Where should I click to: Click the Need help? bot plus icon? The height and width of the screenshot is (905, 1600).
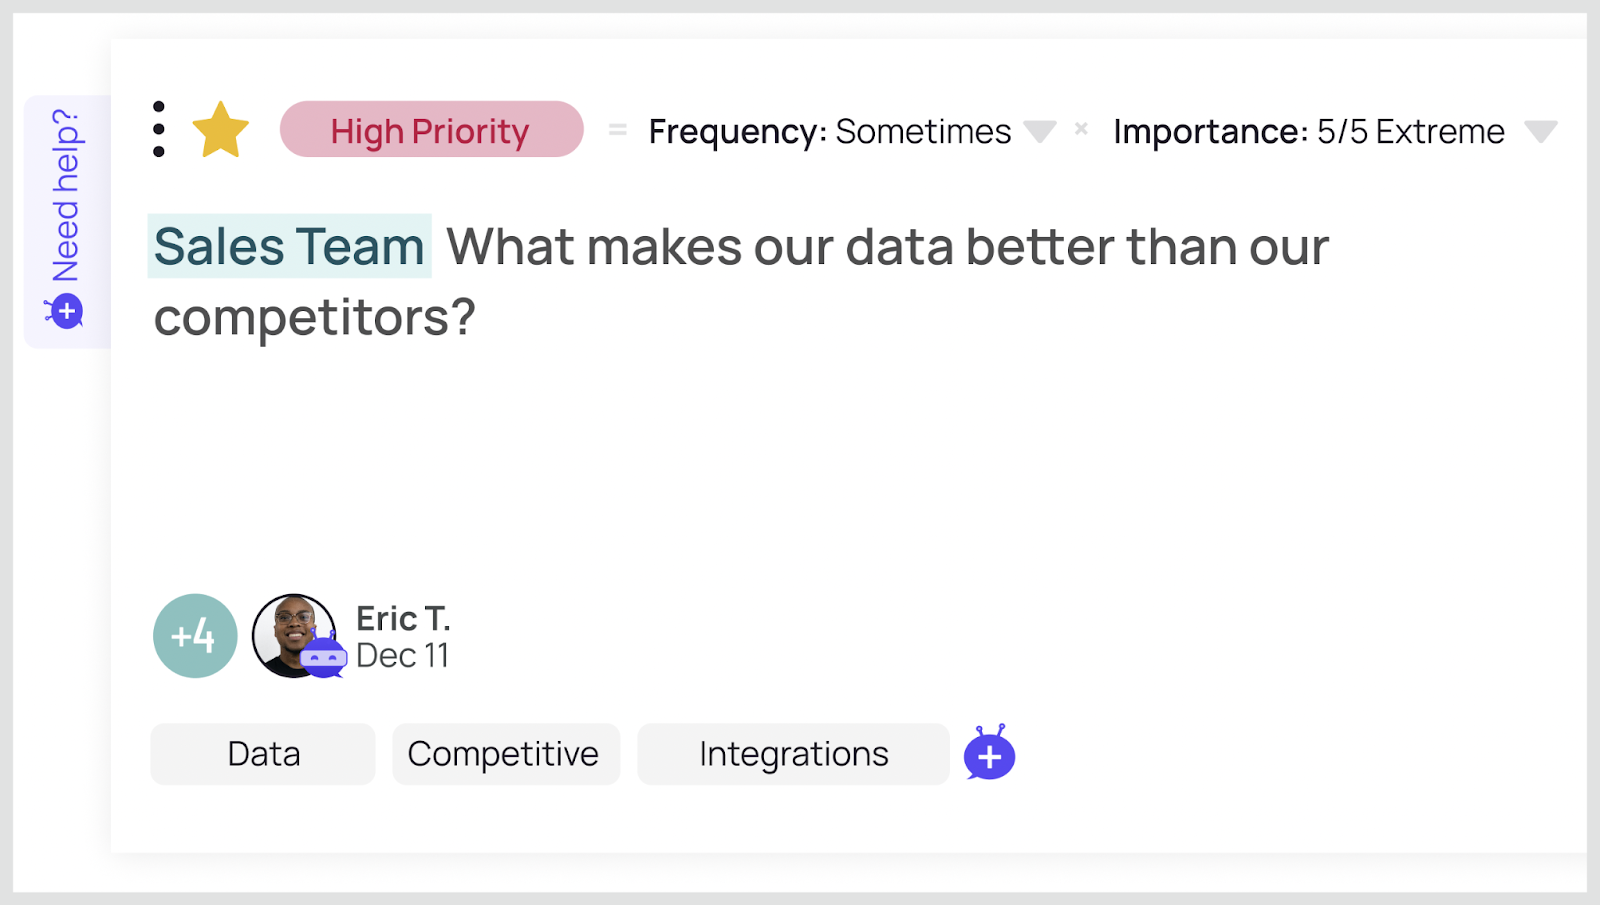click(x=66, y=312)
